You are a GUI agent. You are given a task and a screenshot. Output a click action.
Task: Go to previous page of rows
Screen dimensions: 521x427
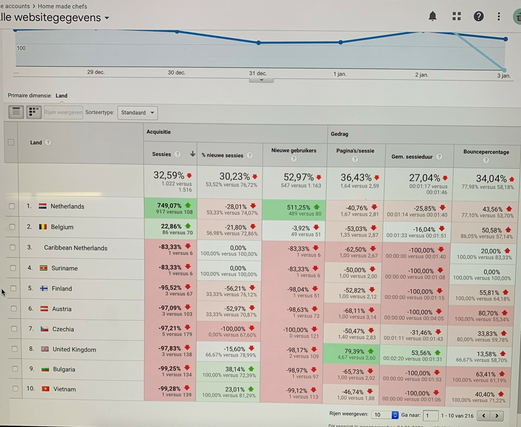(483, 416)
